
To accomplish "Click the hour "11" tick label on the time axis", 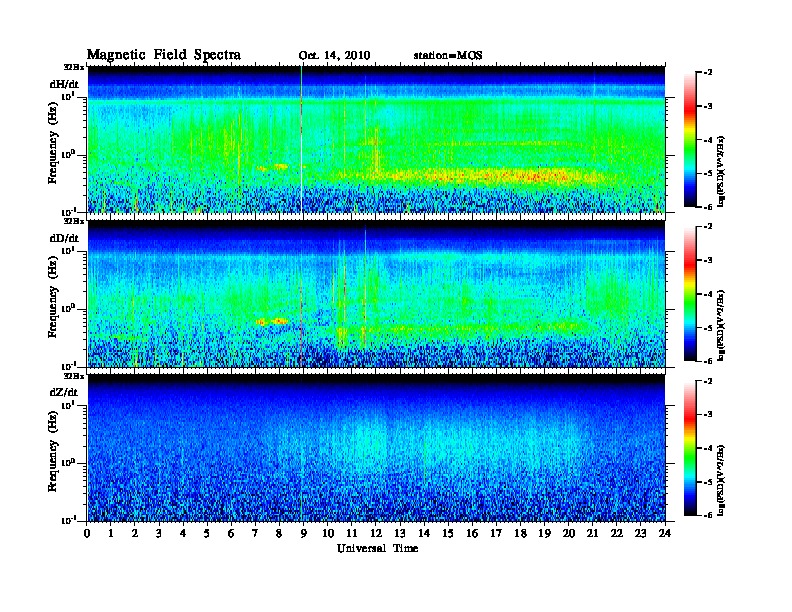I will tap(352, 533).
